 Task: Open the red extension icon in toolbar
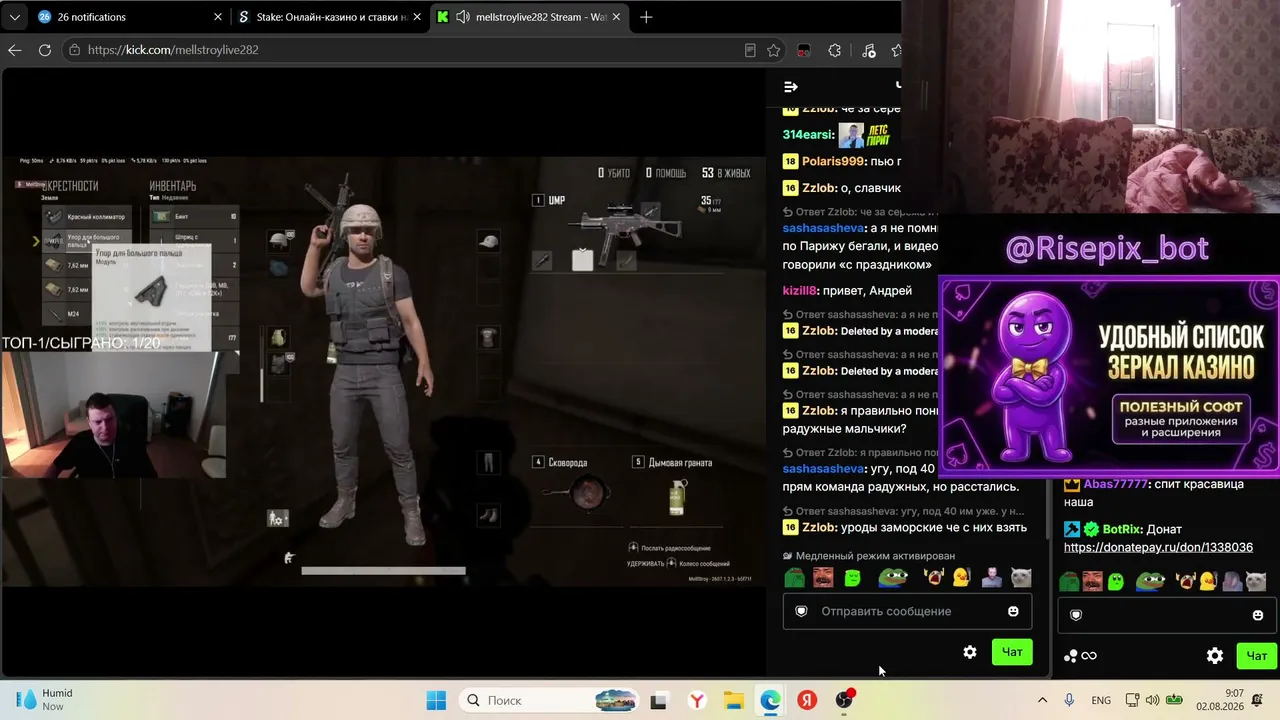(803, 50)
